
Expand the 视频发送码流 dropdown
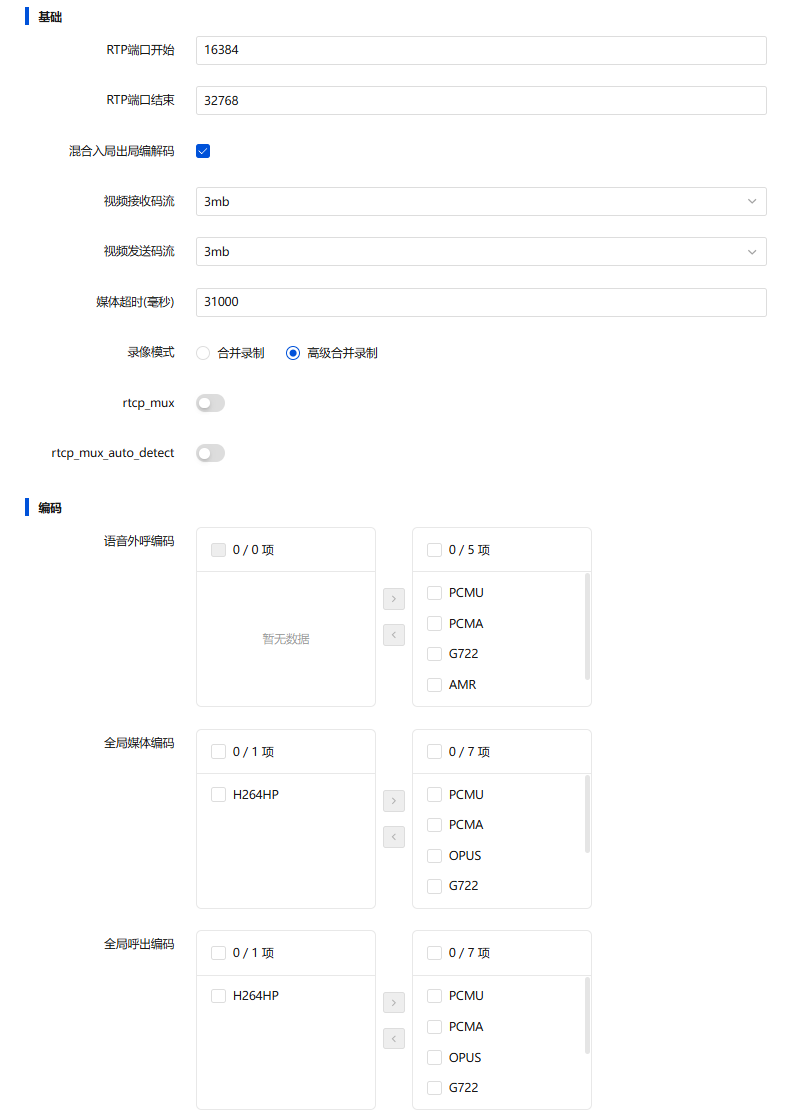pos(481,252)
